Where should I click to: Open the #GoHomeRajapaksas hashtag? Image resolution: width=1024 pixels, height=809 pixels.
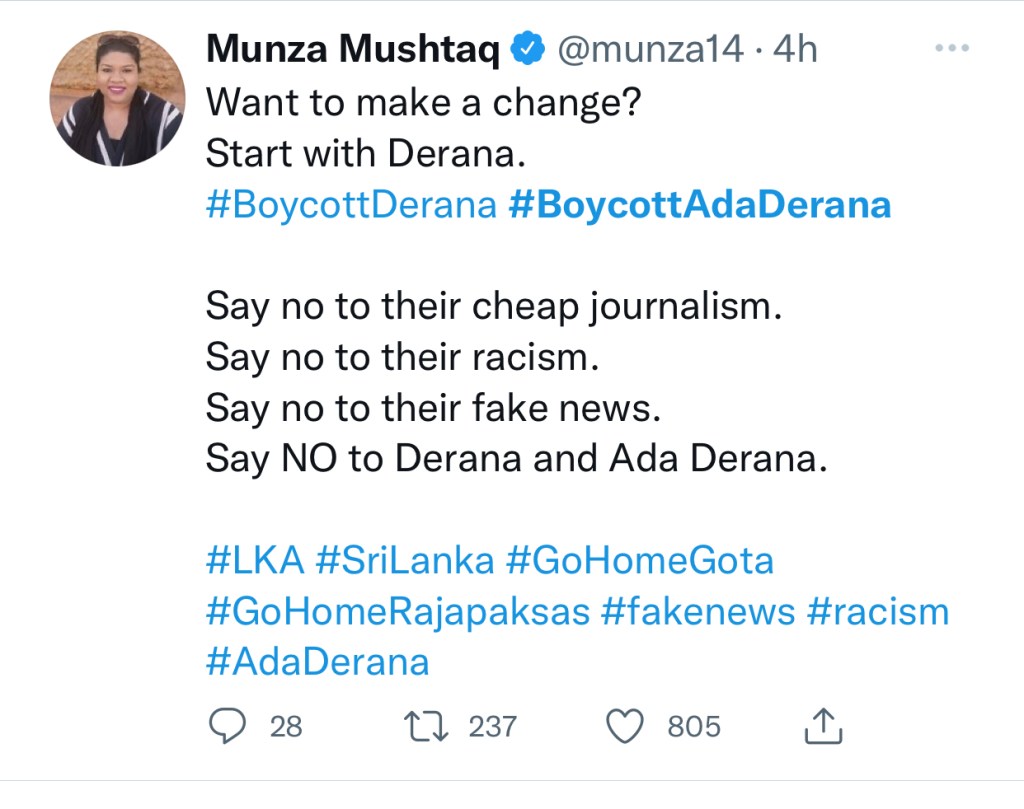pyautogui.click(x=398, y=611)
